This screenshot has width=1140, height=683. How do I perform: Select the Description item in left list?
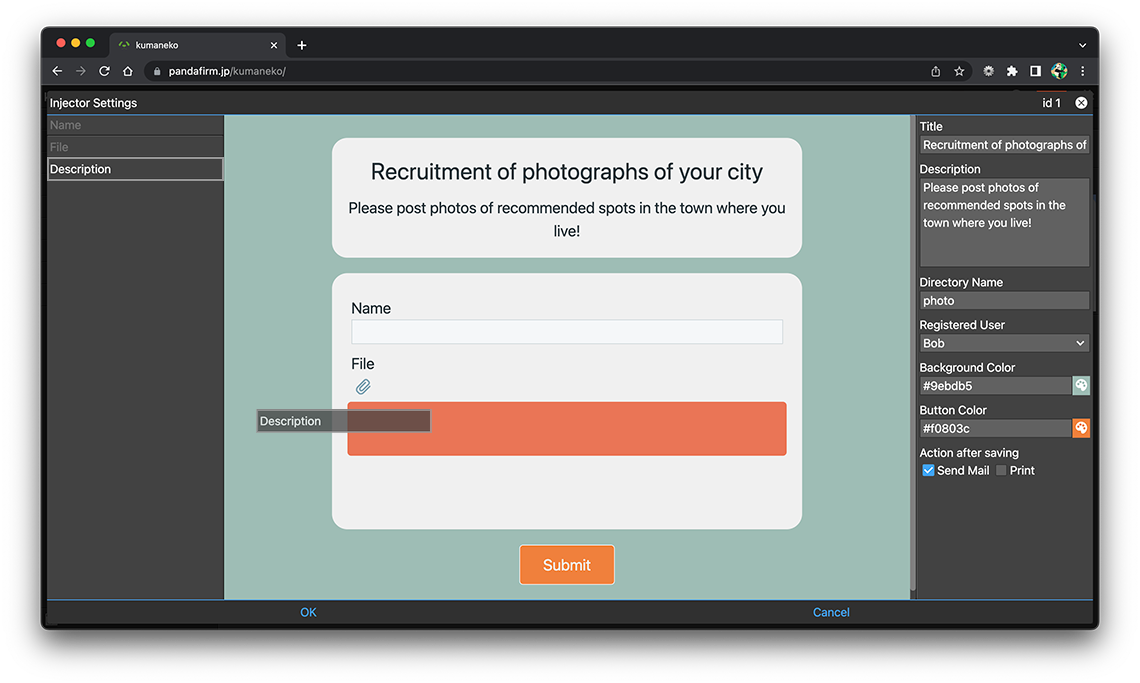coord(135,169)
